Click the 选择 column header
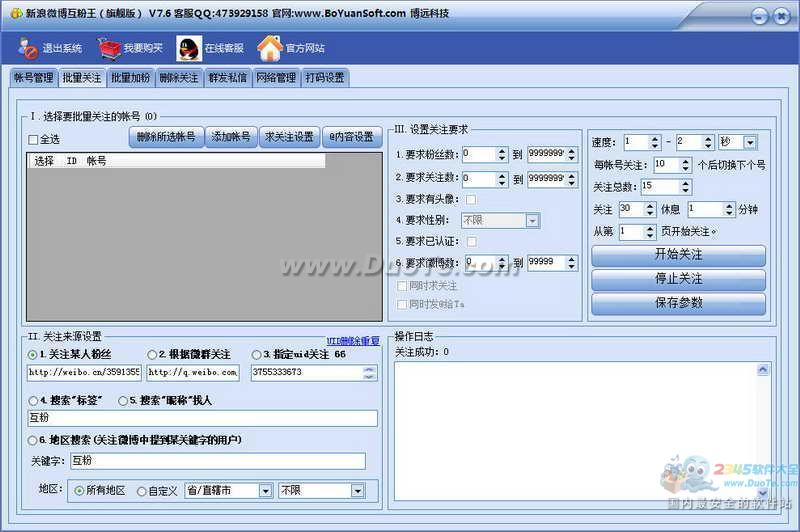 tap(44, 161)
